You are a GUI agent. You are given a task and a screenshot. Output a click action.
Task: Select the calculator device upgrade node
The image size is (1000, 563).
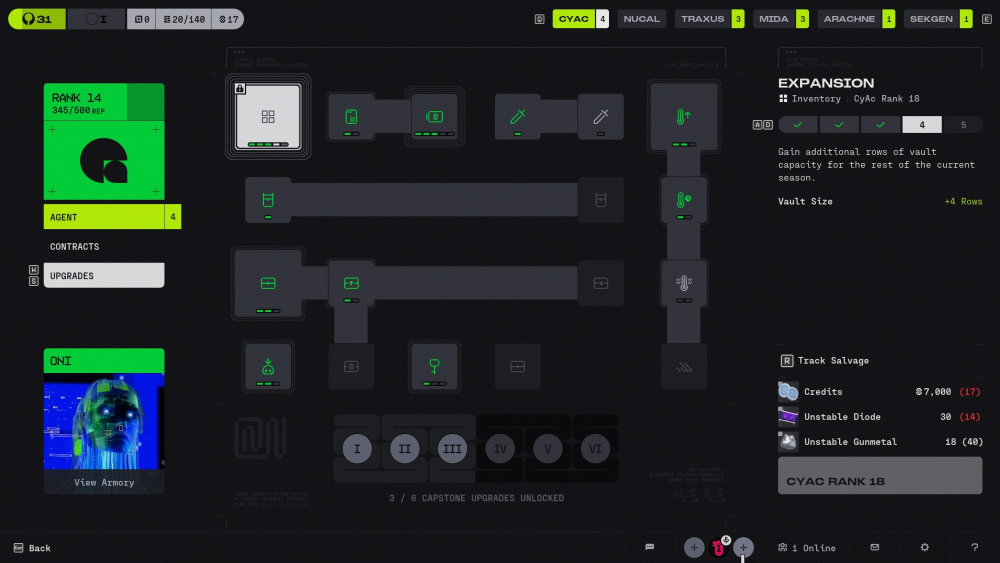tap(351, 117)
